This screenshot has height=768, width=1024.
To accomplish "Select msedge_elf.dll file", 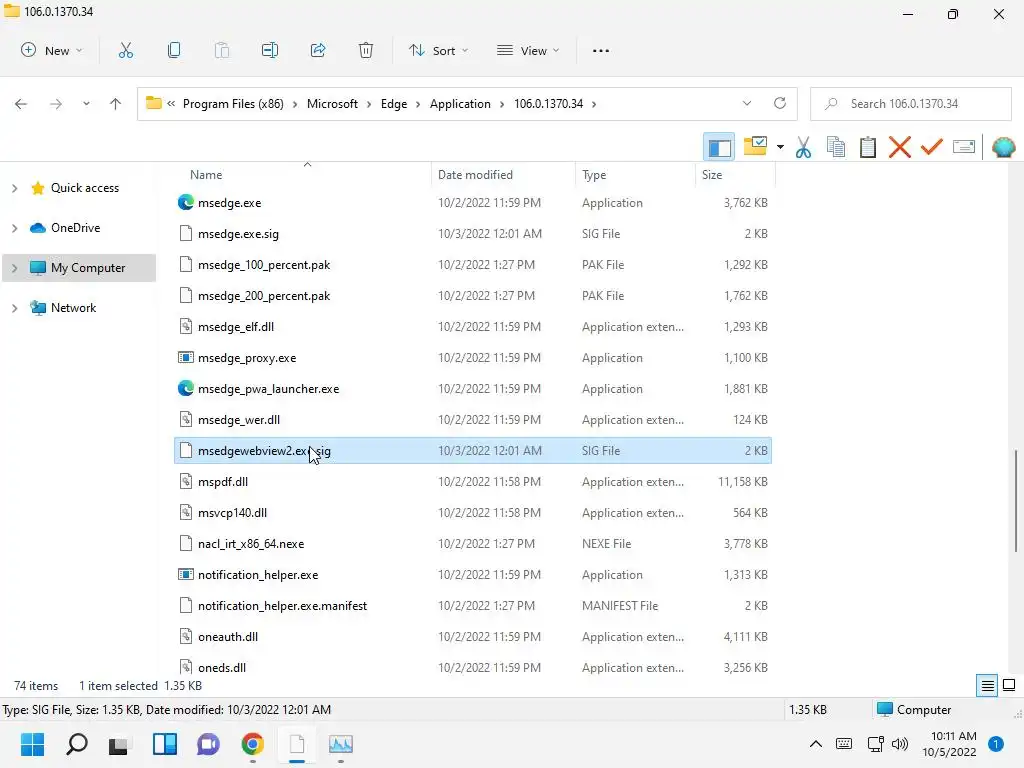I will click(473, 327).
